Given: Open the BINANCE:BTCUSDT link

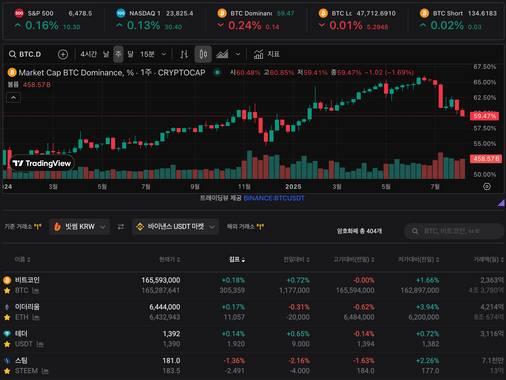Looking at the screenshot, I should (x=274, y=198).
